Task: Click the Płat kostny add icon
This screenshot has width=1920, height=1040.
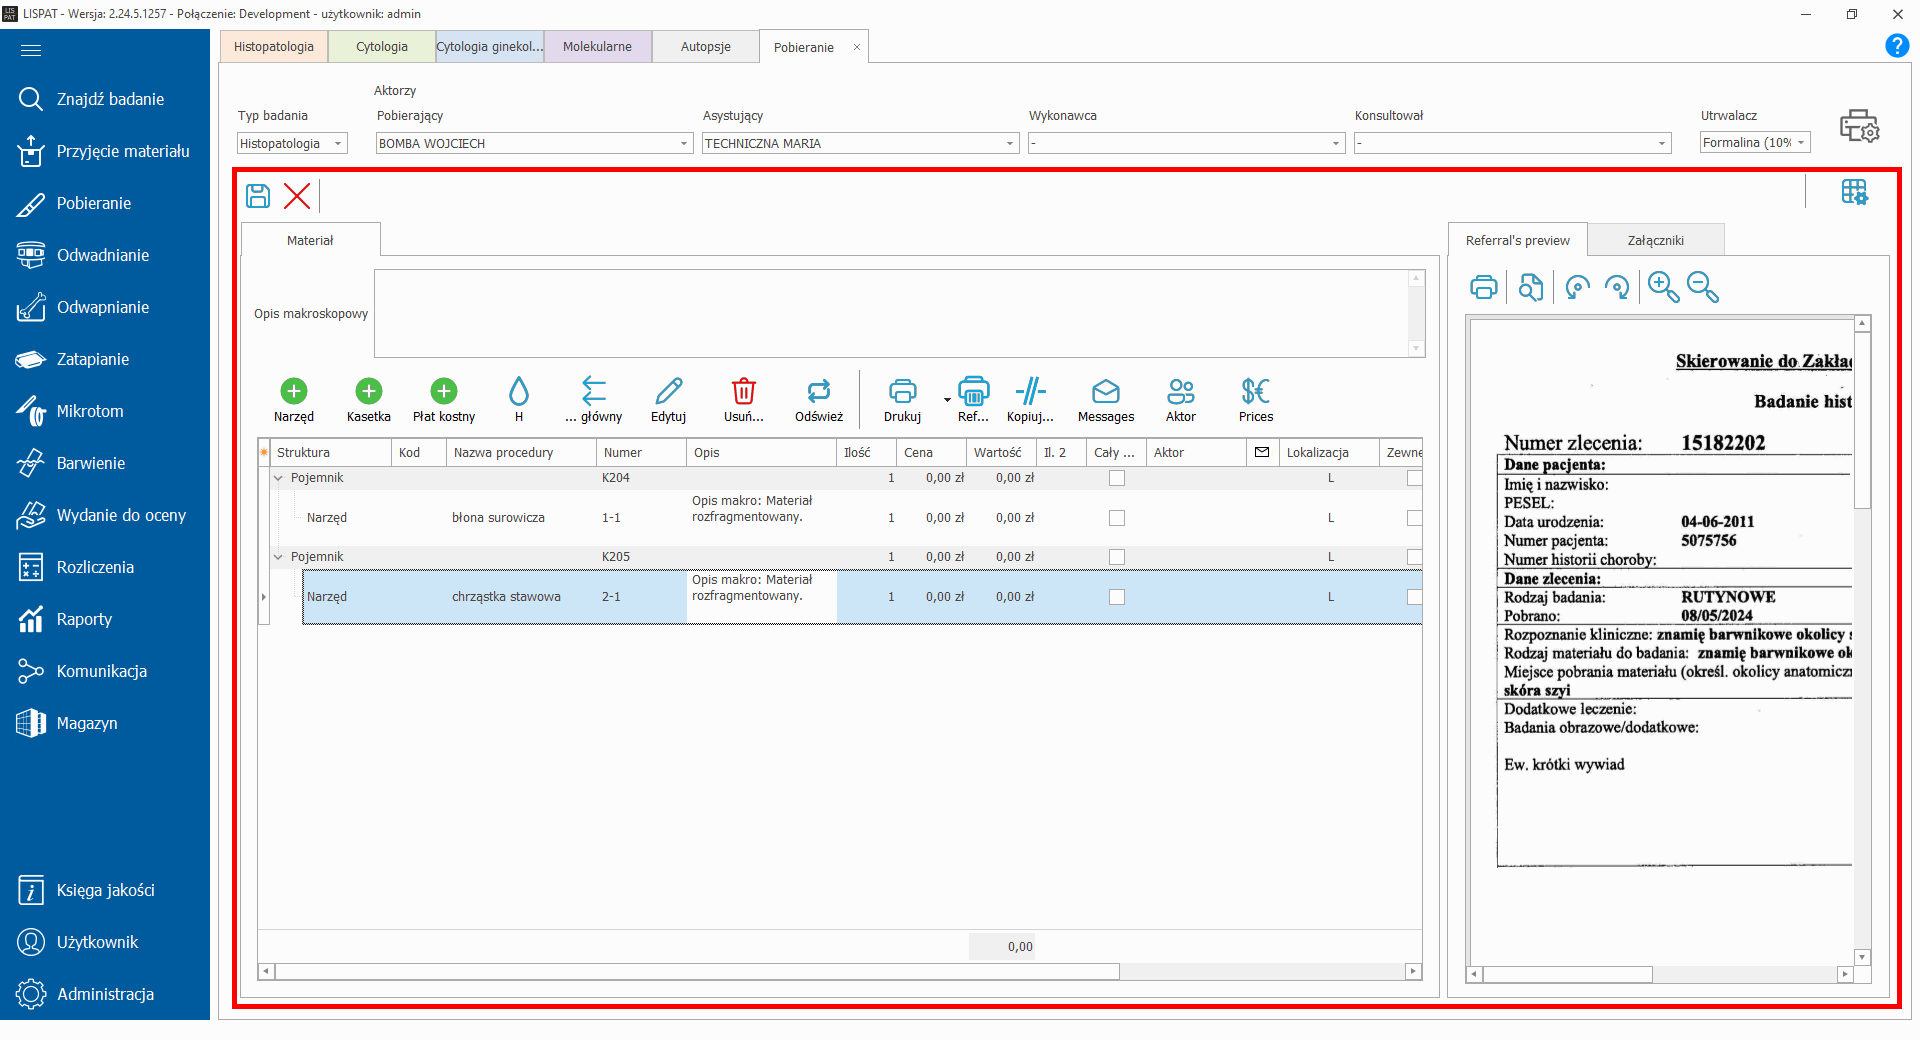Action: [444, 391]
